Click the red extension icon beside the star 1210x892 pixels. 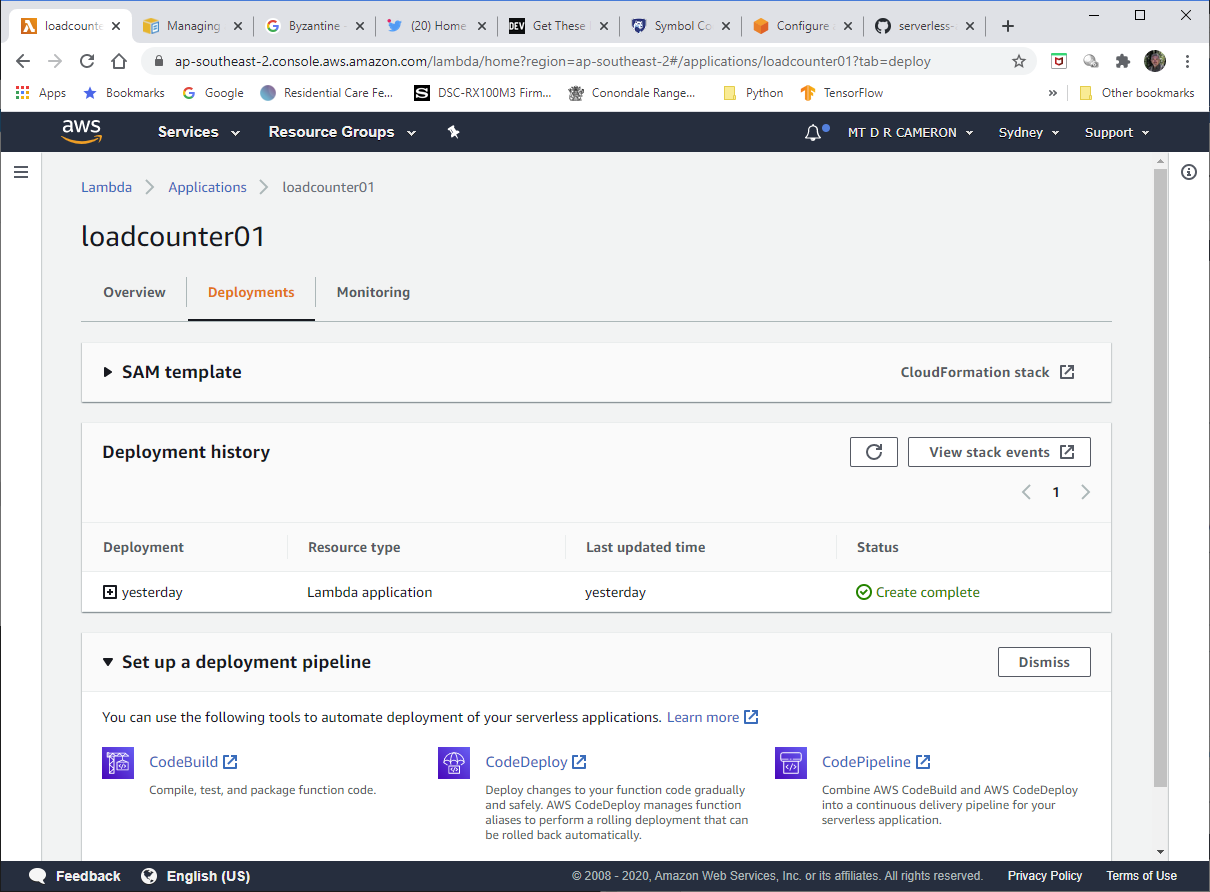coord(1058,61)
